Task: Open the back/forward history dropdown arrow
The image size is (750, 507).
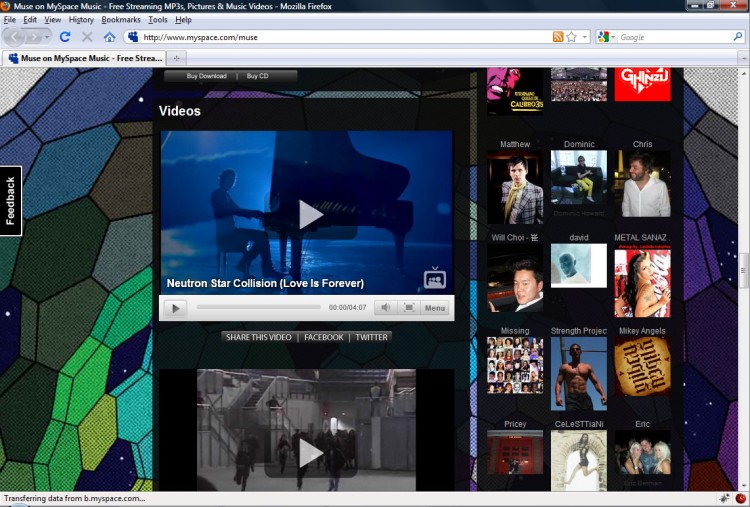Action: coord(47,37)
